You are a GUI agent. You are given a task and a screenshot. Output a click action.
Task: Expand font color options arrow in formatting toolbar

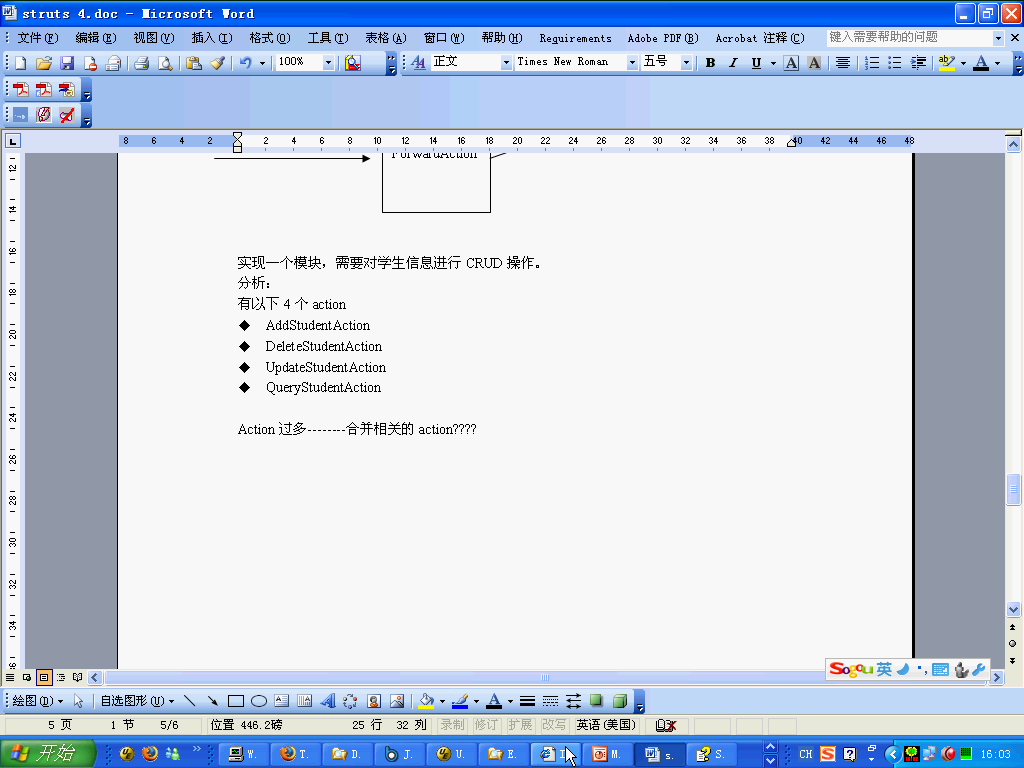point(997,63)
